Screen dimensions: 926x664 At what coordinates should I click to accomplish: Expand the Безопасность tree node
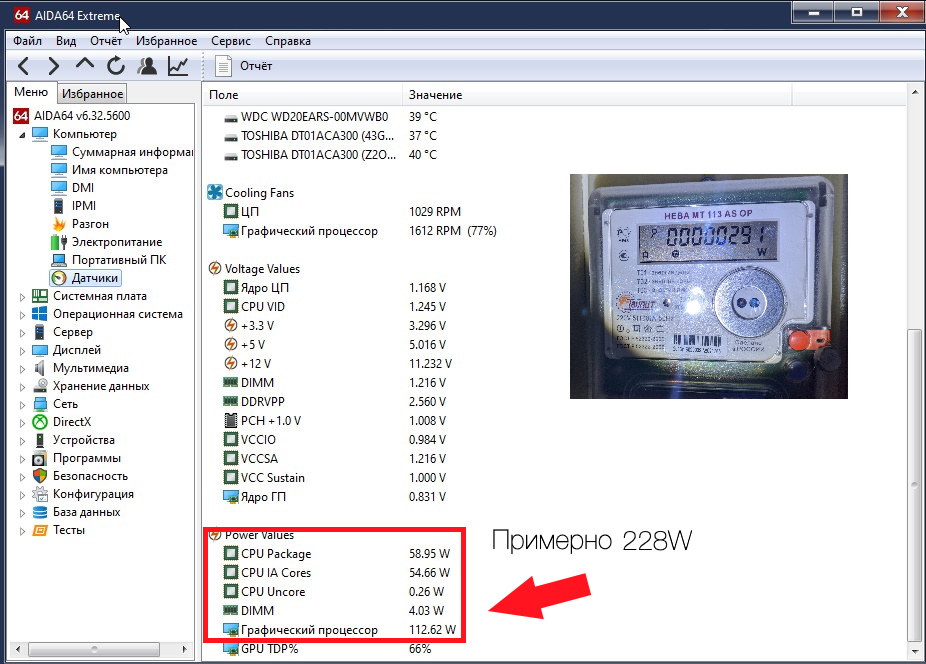click(x=22, y=477)
